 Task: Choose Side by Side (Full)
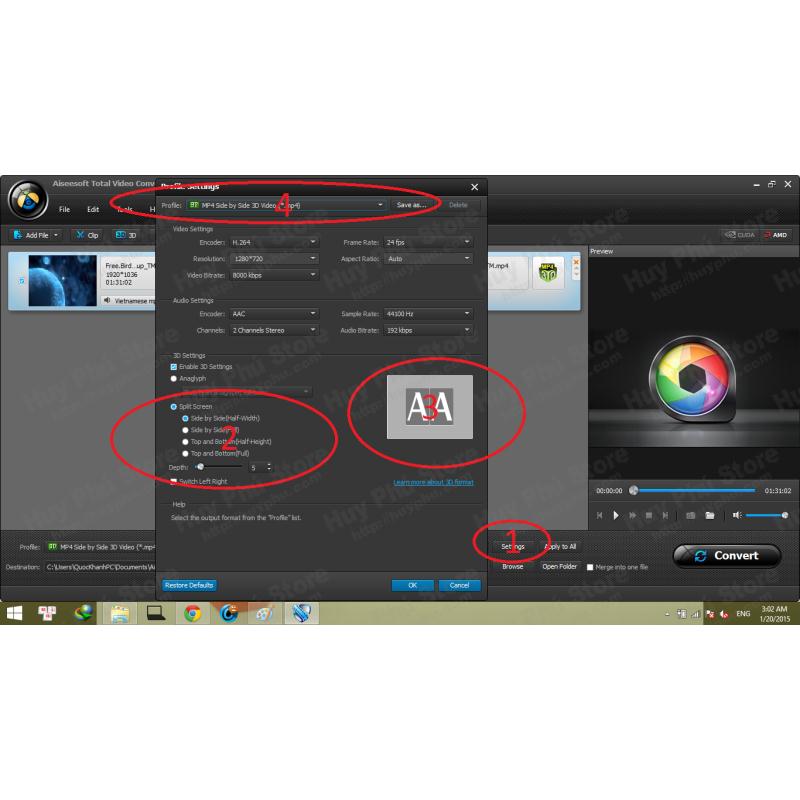coord(185,430)
